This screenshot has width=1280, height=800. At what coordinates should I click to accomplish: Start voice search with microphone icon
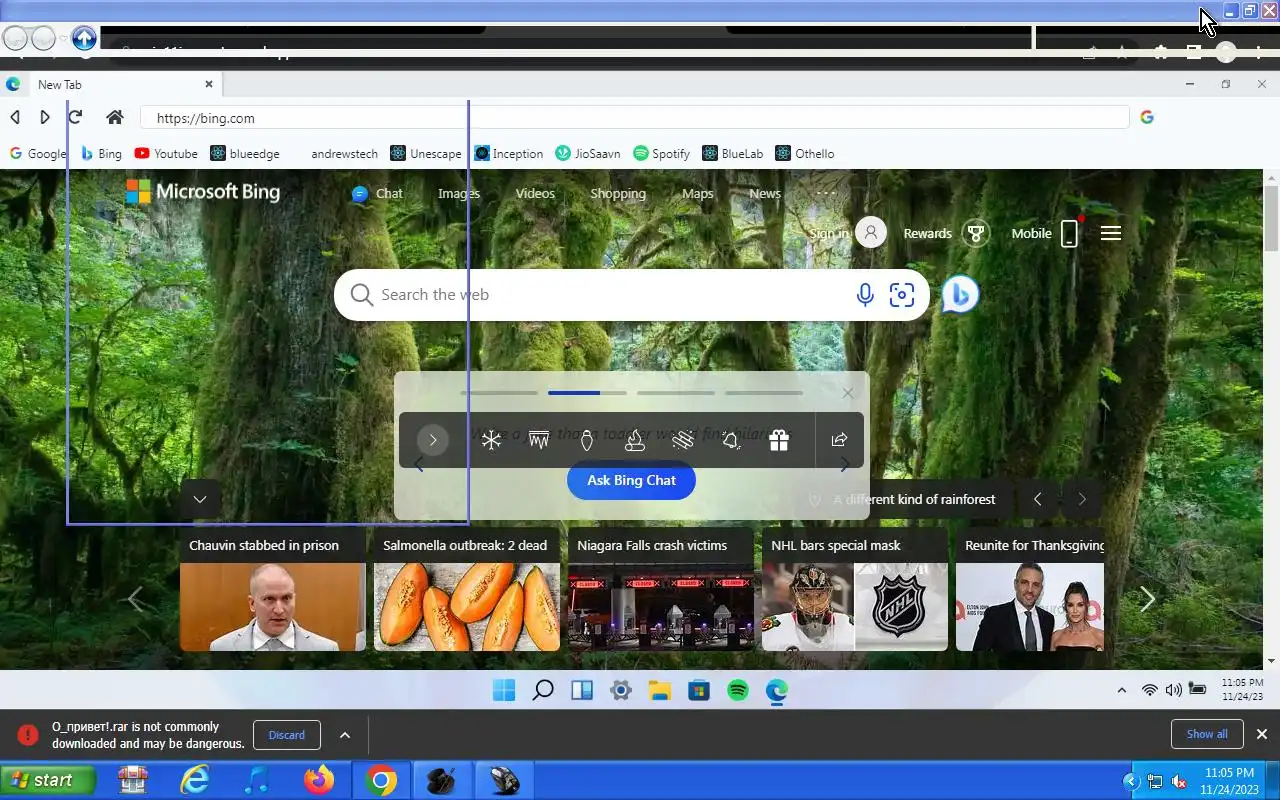pos(865,295)
